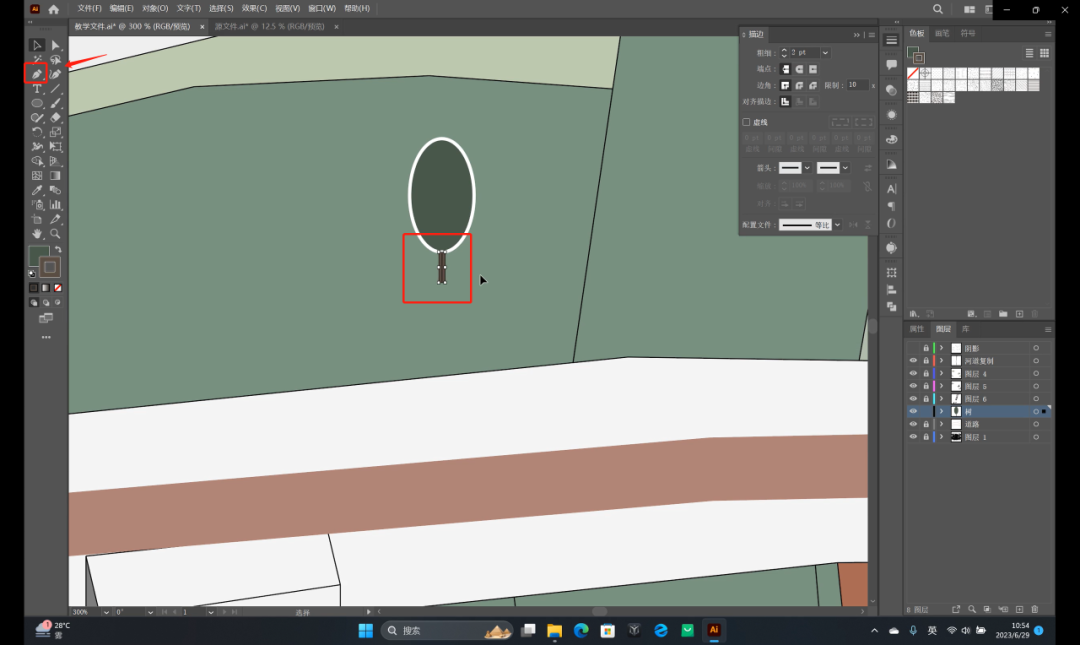The height and width of the screenshot is (645, 1080).
Task: Select the Gradient tool
Action: tap(56, 176)
